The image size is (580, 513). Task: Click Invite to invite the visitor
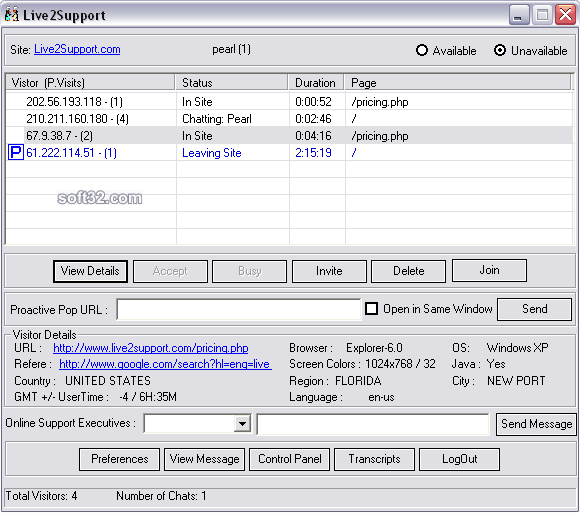(x=329, y=271)
